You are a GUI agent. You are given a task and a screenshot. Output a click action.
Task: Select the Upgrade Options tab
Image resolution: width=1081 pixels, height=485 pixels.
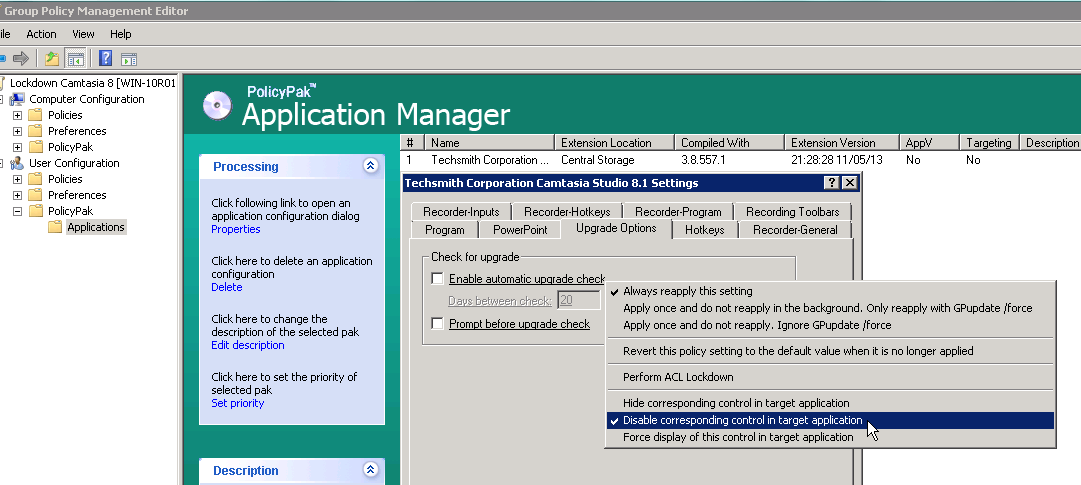(616, 228)
